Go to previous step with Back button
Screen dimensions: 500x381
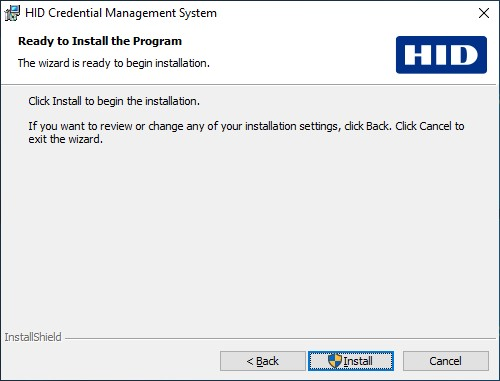(x=263, y=361)
